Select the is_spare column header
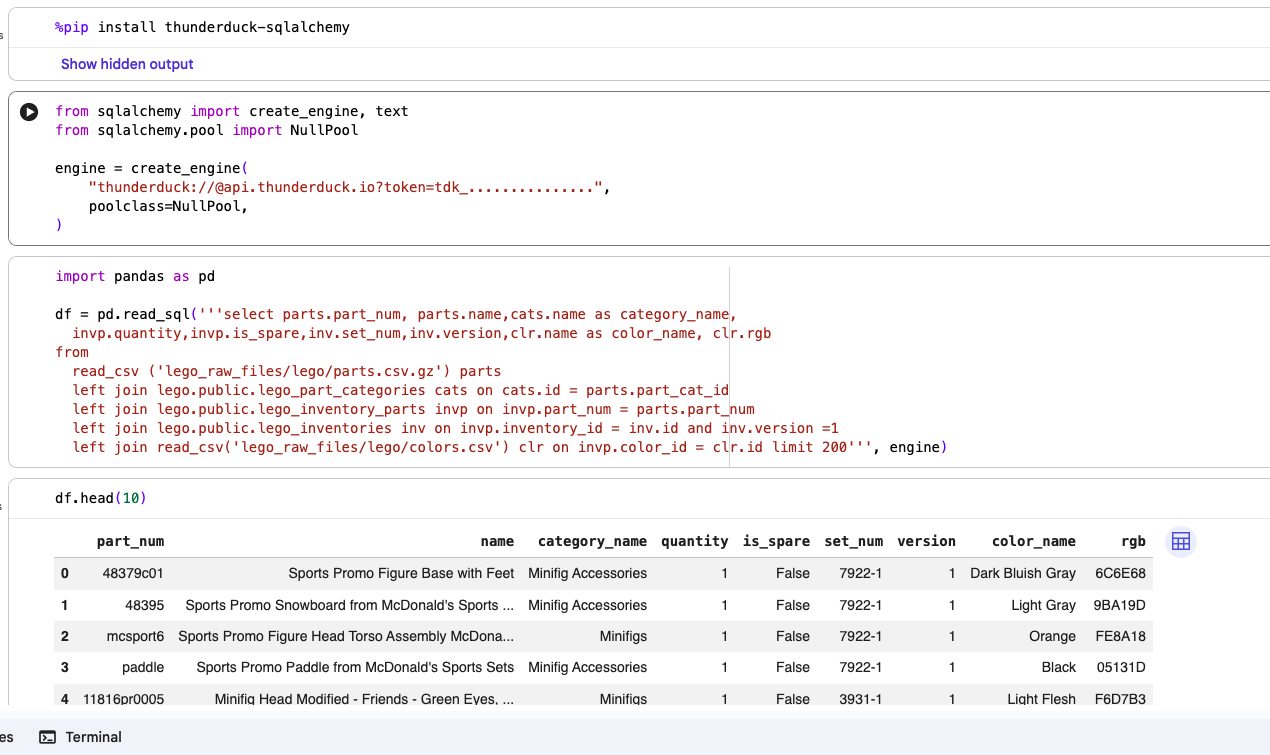This screenshot has width=1270, height=755. click(776, 541)
